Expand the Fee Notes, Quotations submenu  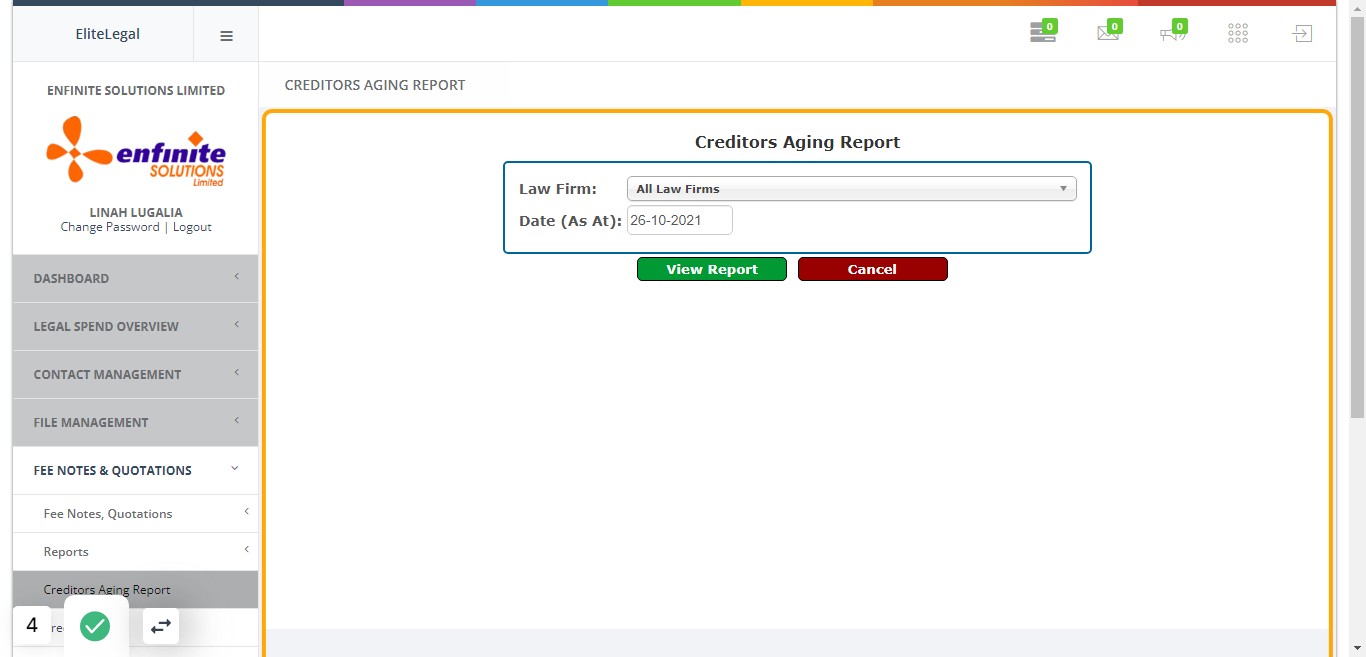point(135,513)
